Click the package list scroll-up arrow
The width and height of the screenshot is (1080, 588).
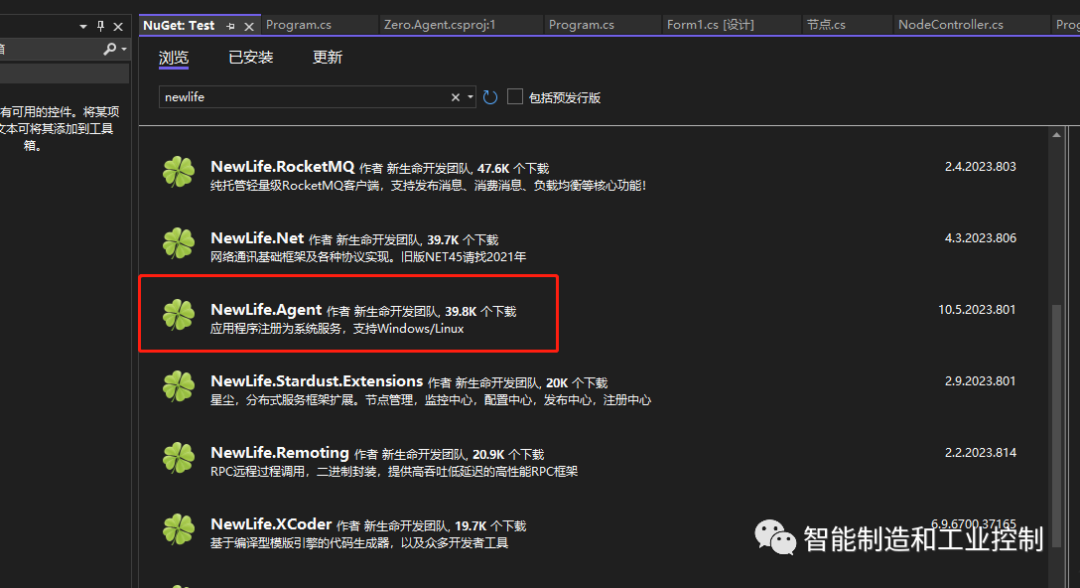[x=1057, y=134]
